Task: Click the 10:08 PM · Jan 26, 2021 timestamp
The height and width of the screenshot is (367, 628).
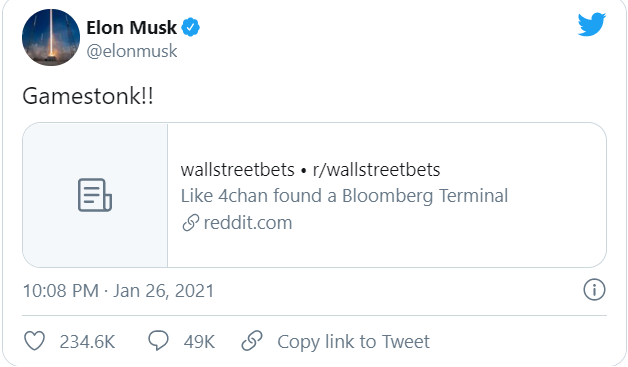Action: click(119, 290)
